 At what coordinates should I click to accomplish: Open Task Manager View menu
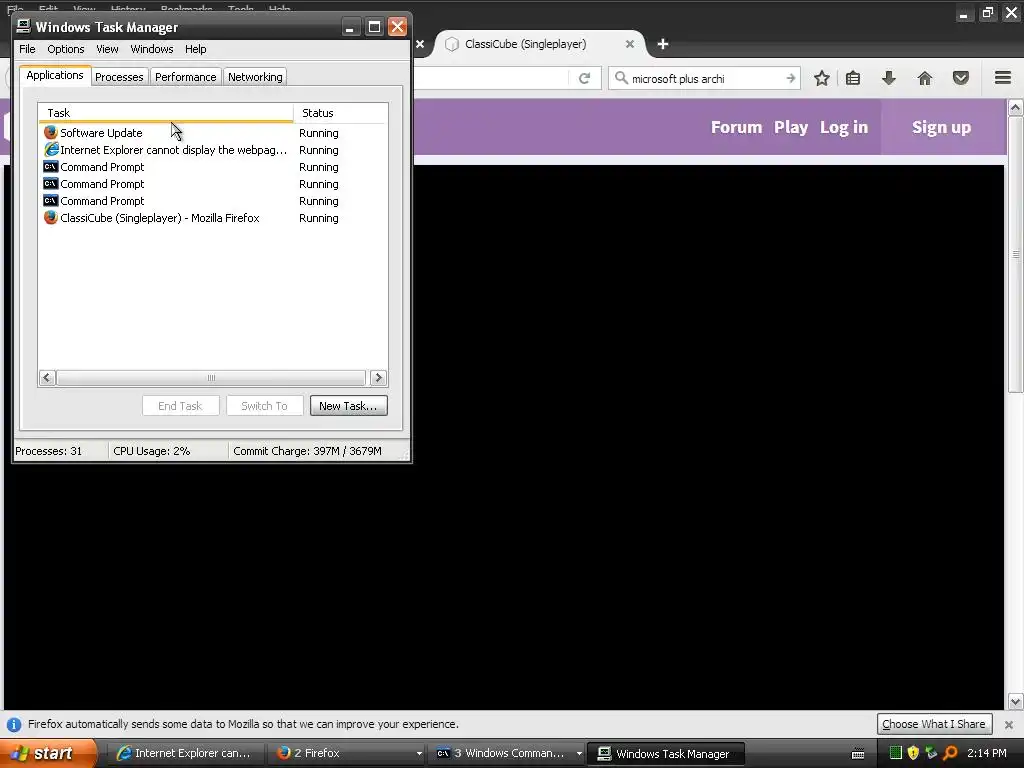[x=107, y=49]
